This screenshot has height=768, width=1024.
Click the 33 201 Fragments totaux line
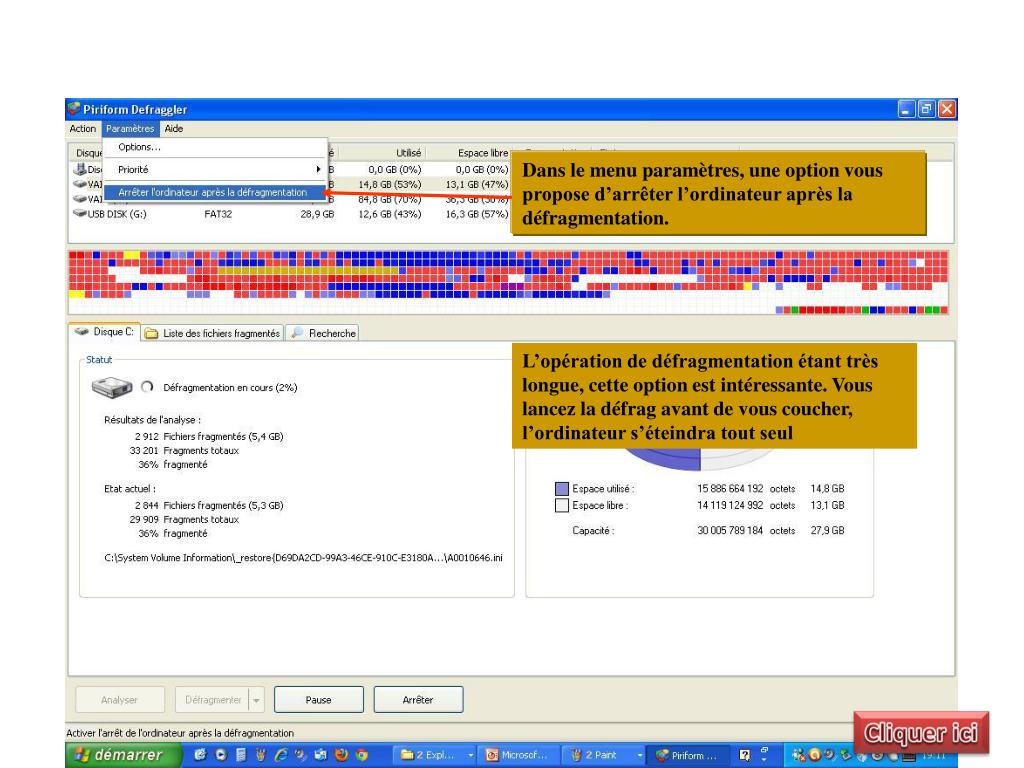[x=184, y=451]
